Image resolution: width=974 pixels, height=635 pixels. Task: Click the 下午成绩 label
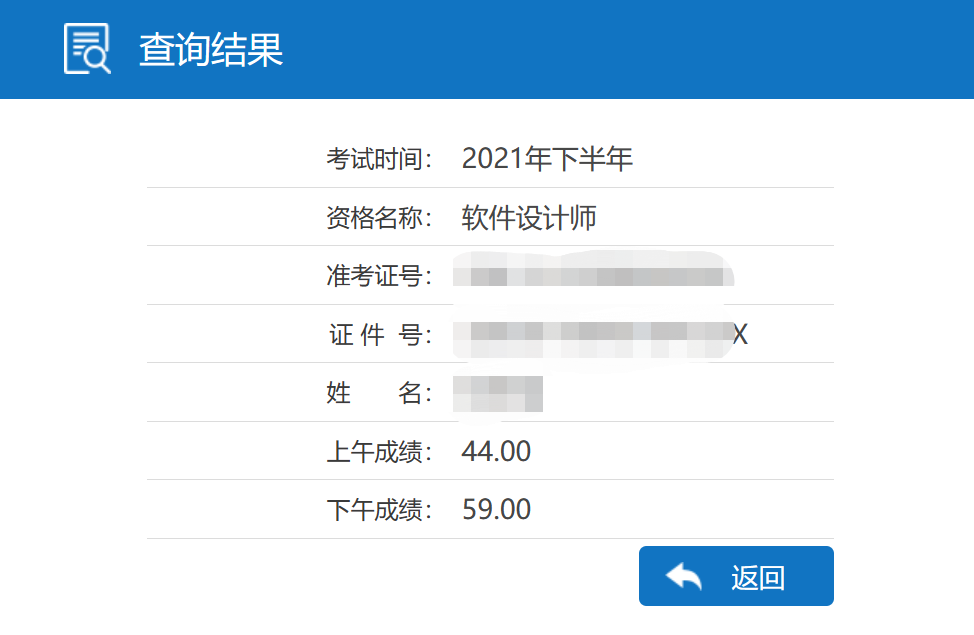pyautogui.click(x=379, y=510)
